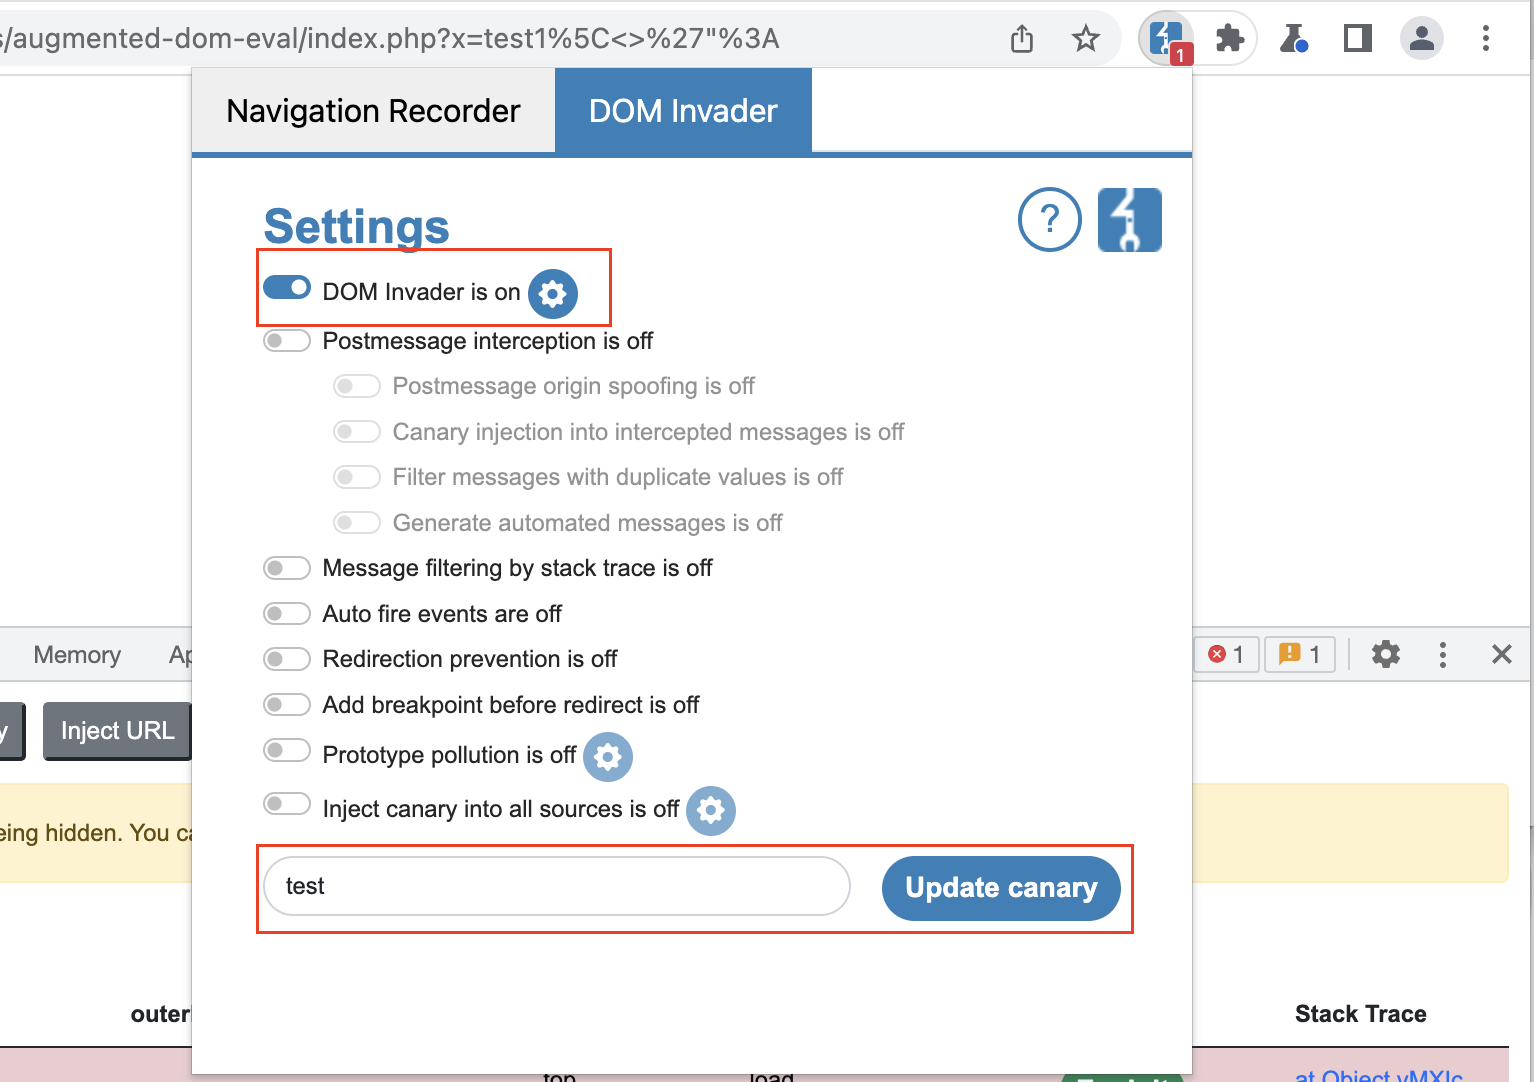Switch to the Navigation Recorder tab
The width and height of the screenshot is (1534, 1082).
coord(373,111)
